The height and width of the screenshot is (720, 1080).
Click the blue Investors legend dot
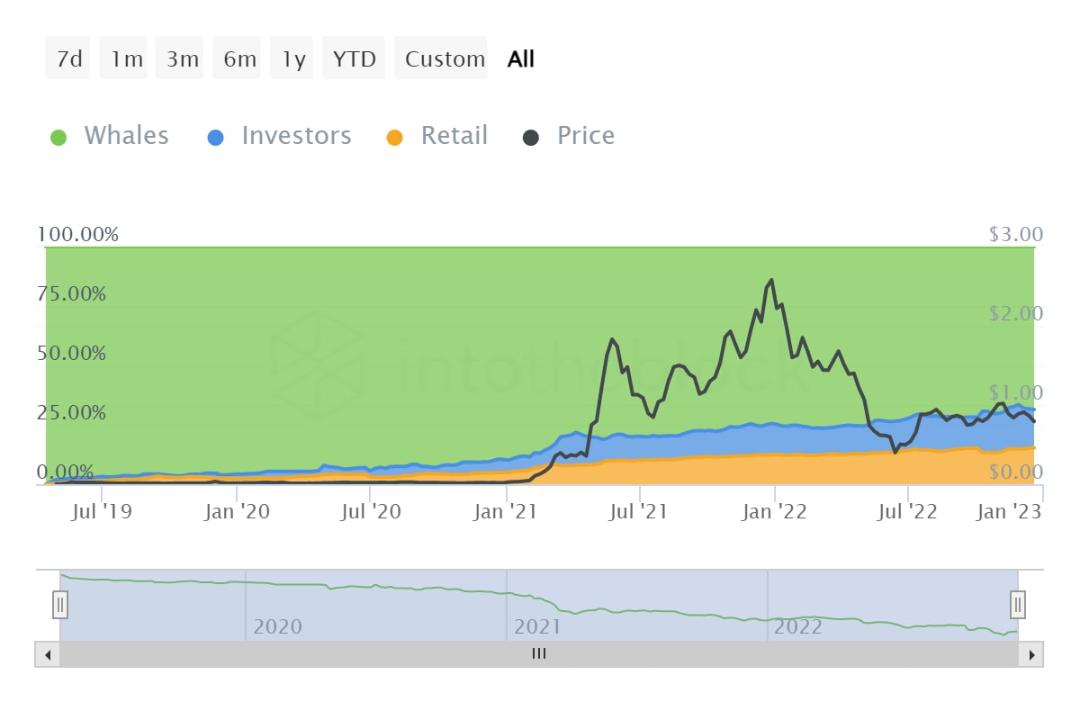click(215, 138)
